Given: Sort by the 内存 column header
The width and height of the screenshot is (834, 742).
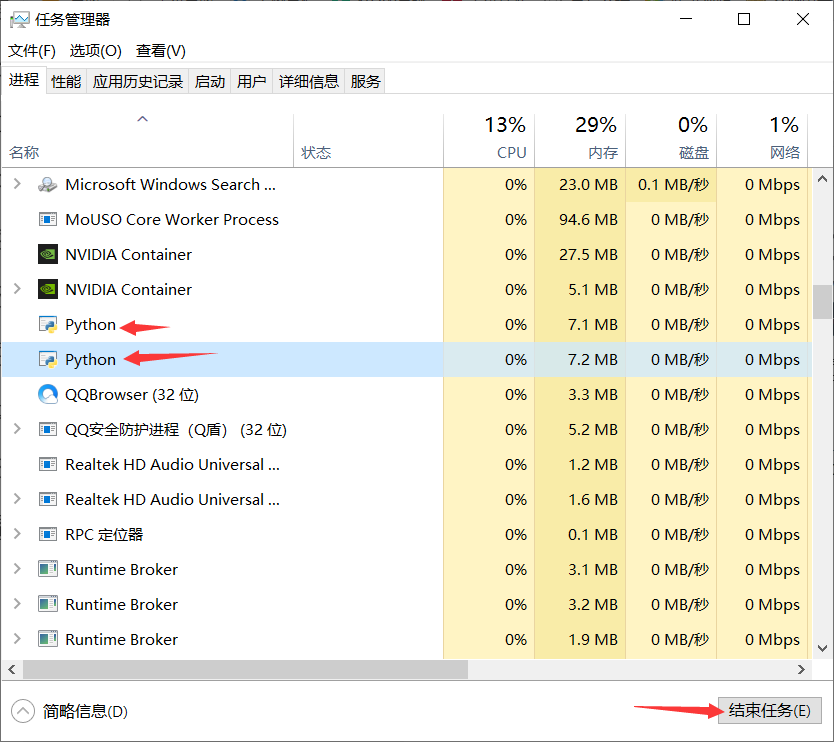Looking at the screenshot, I should (580, 141).
